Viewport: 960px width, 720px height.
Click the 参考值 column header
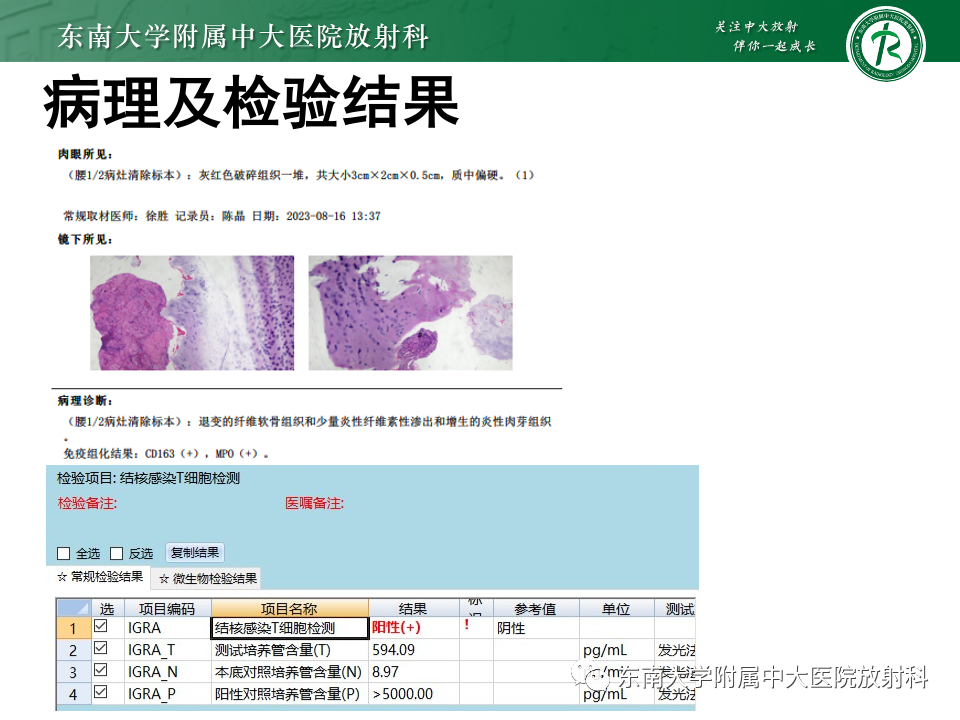coord(536,609)
